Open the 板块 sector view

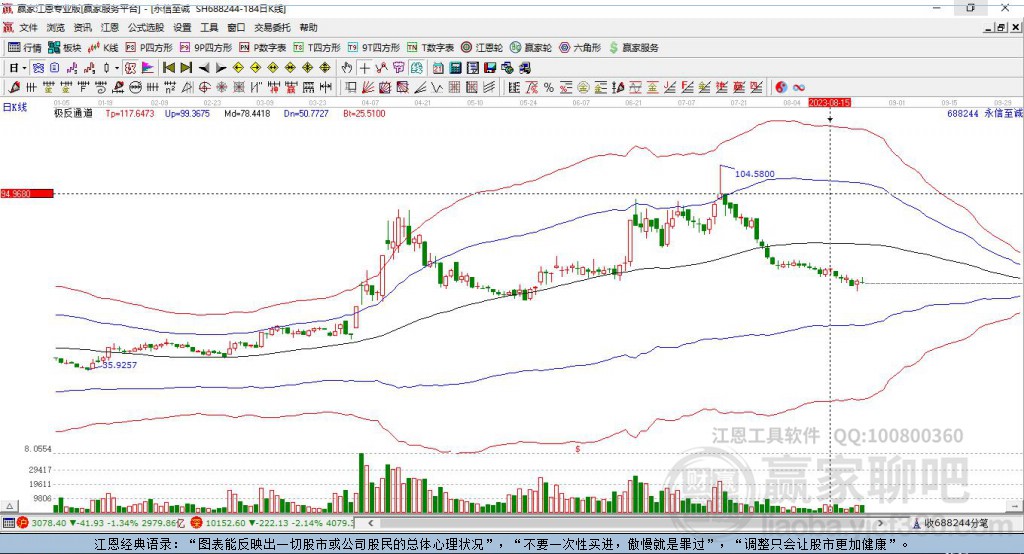pyautogui.click(x=65, y=48)
